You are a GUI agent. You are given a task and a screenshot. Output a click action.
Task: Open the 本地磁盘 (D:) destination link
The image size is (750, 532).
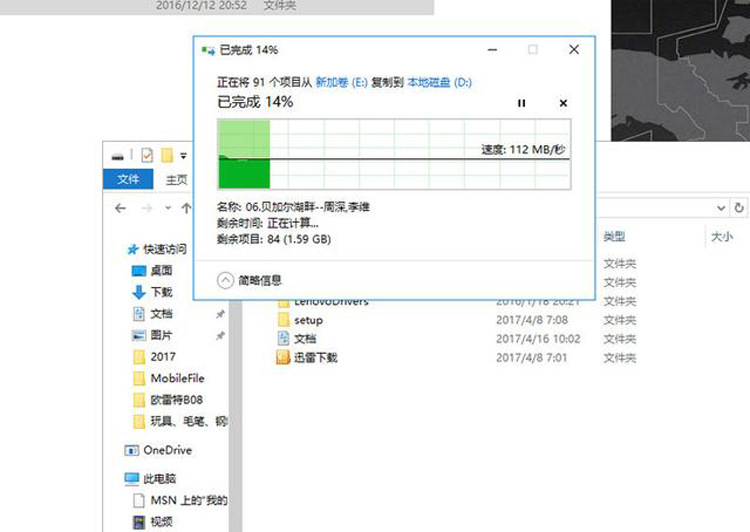439,80
